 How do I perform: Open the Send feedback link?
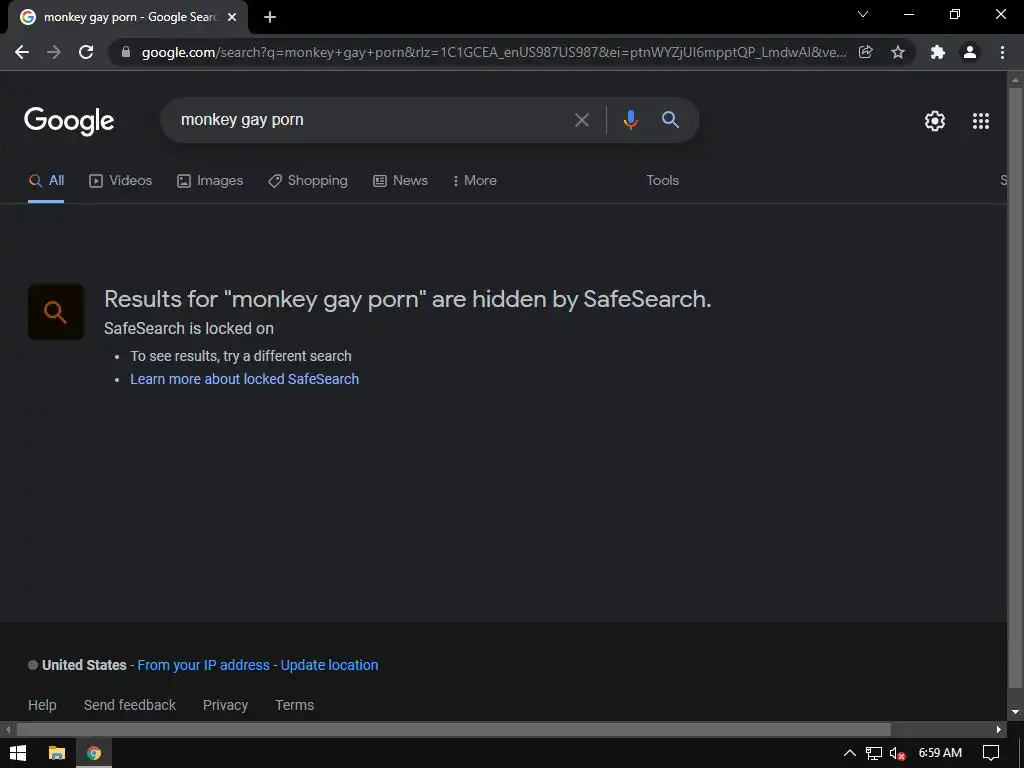[129, 705]
